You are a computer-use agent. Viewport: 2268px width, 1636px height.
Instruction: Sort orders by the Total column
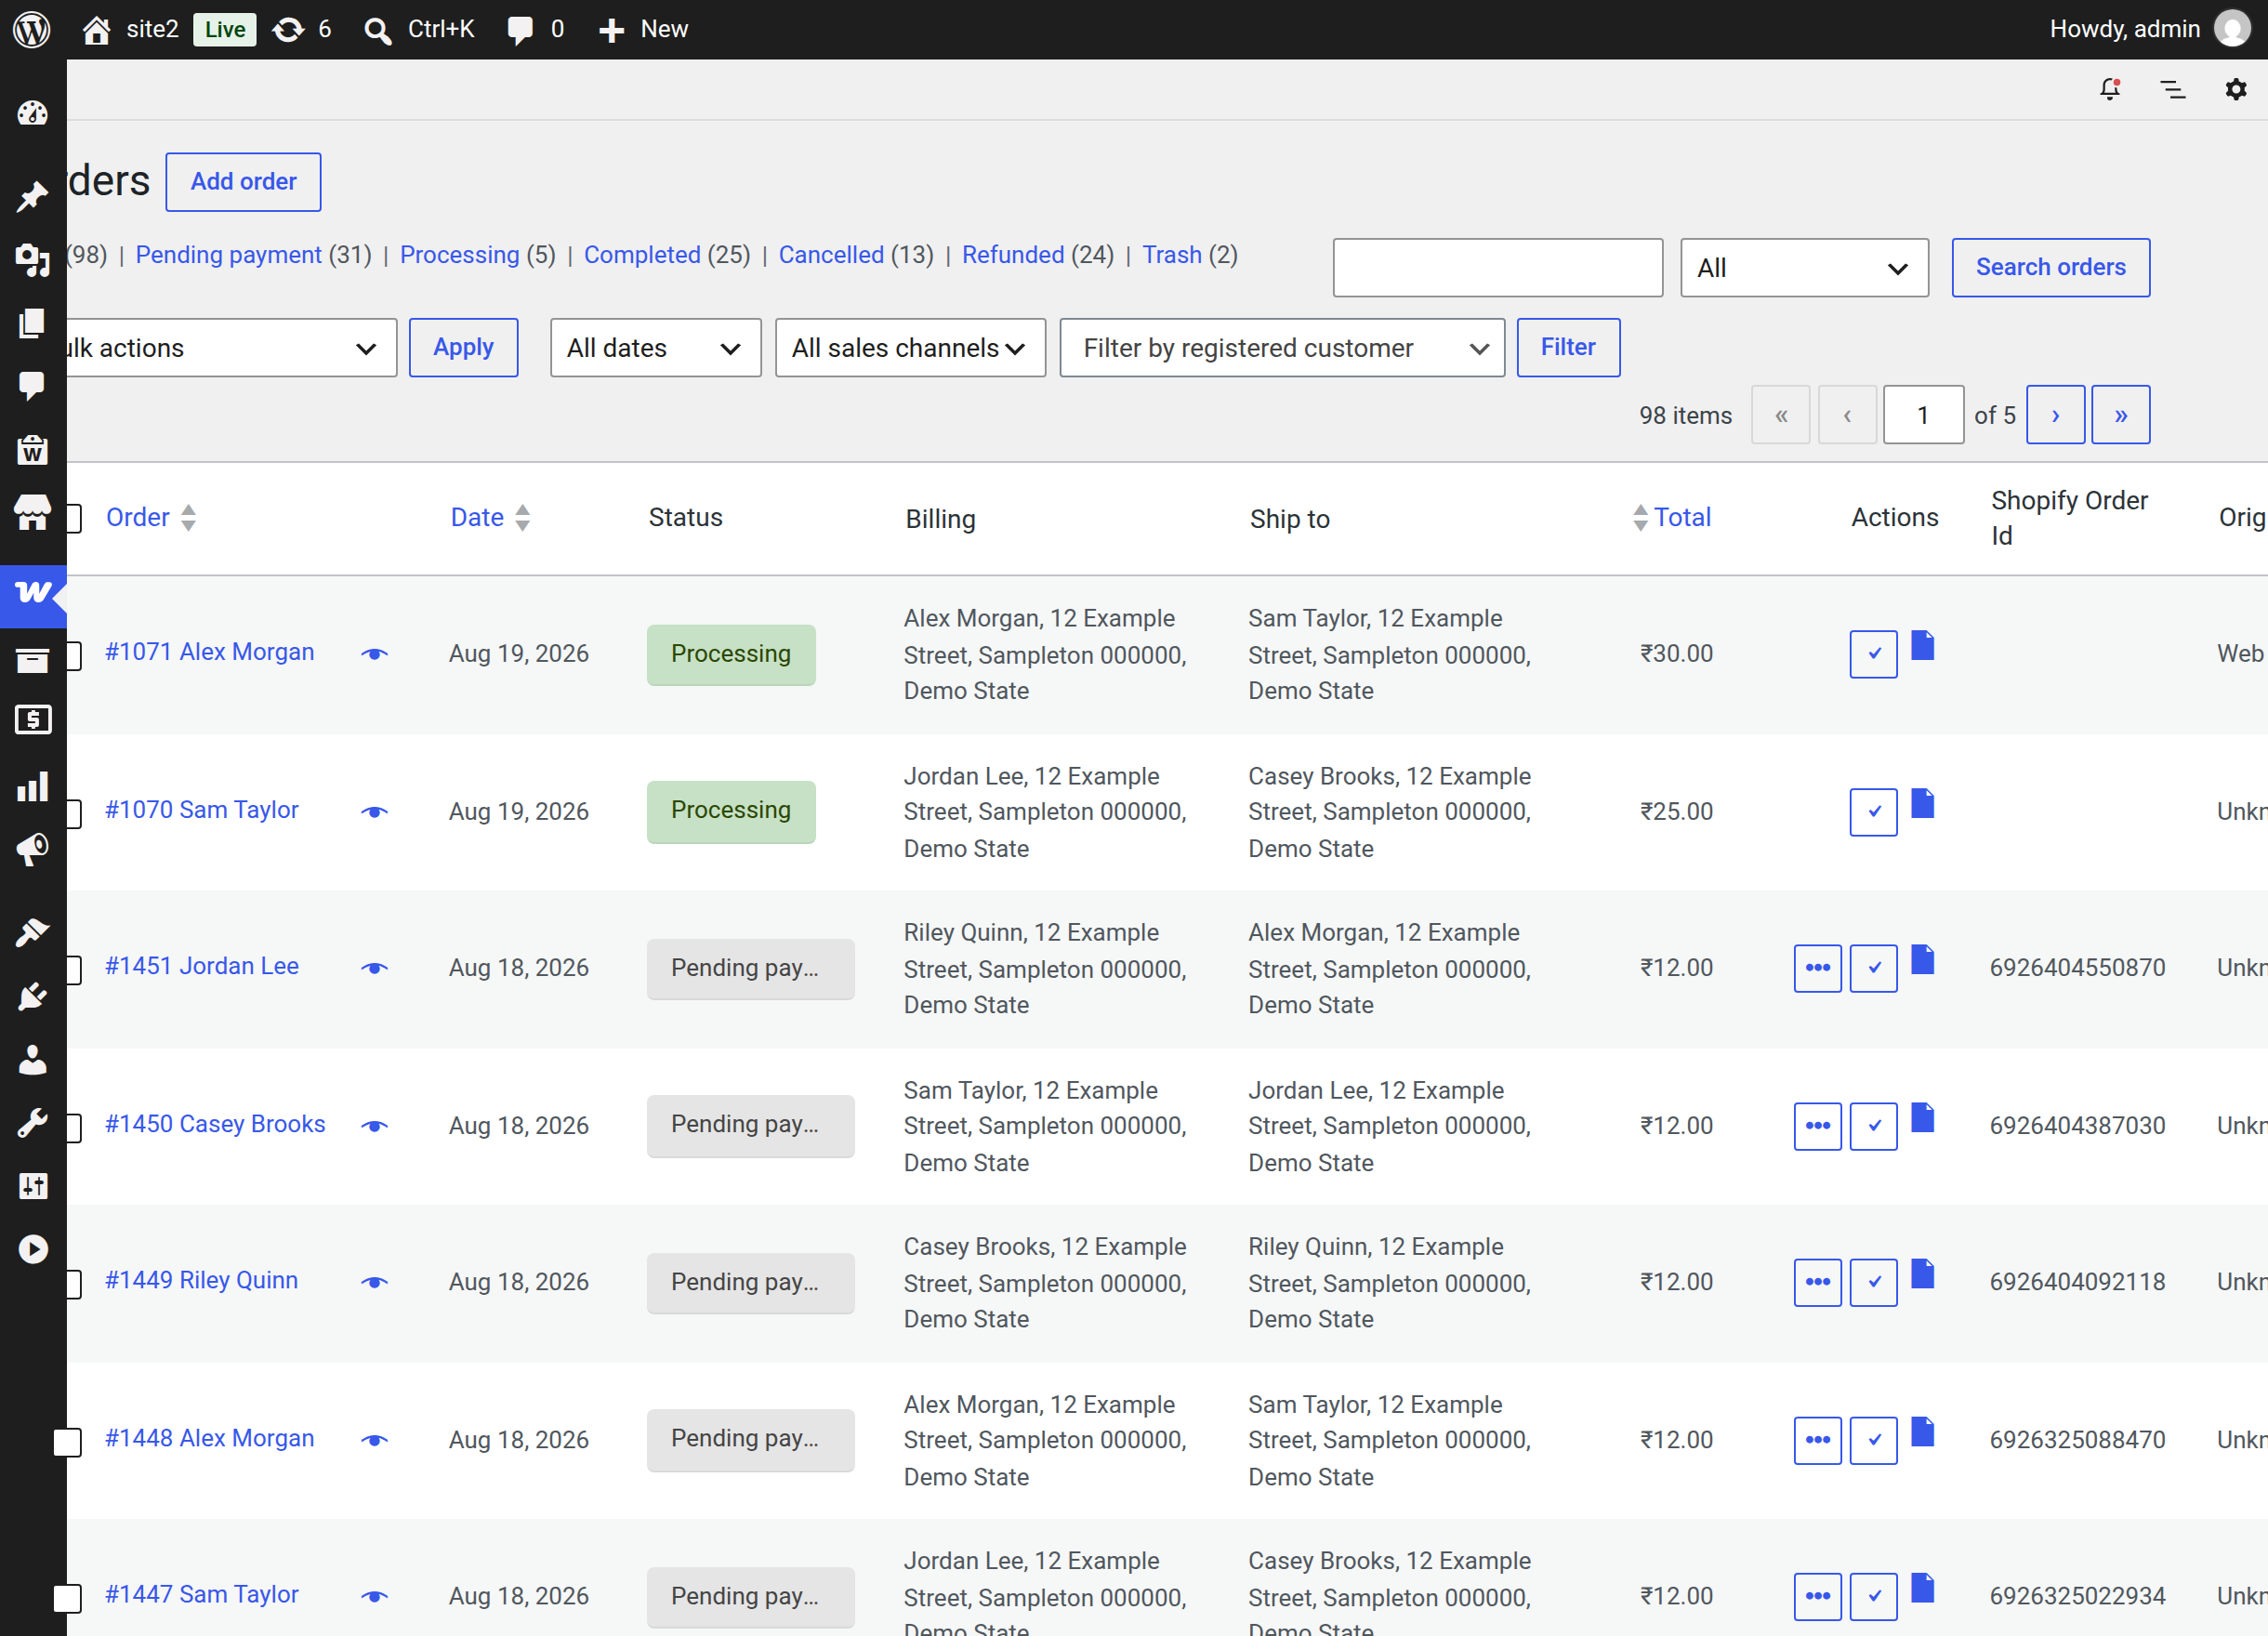point(1671,517)
